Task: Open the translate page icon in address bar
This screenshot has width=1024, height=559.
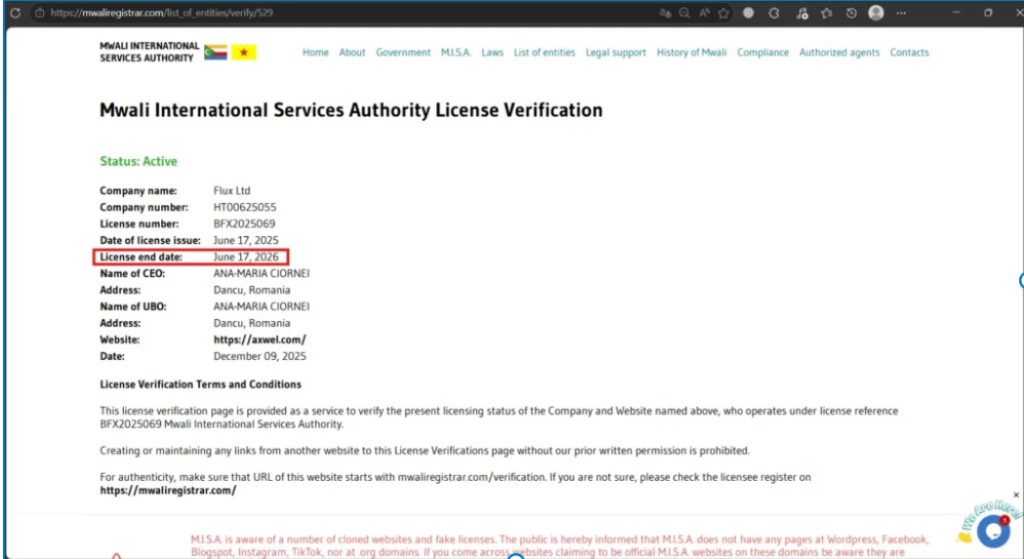Action: tap(665, 13)
